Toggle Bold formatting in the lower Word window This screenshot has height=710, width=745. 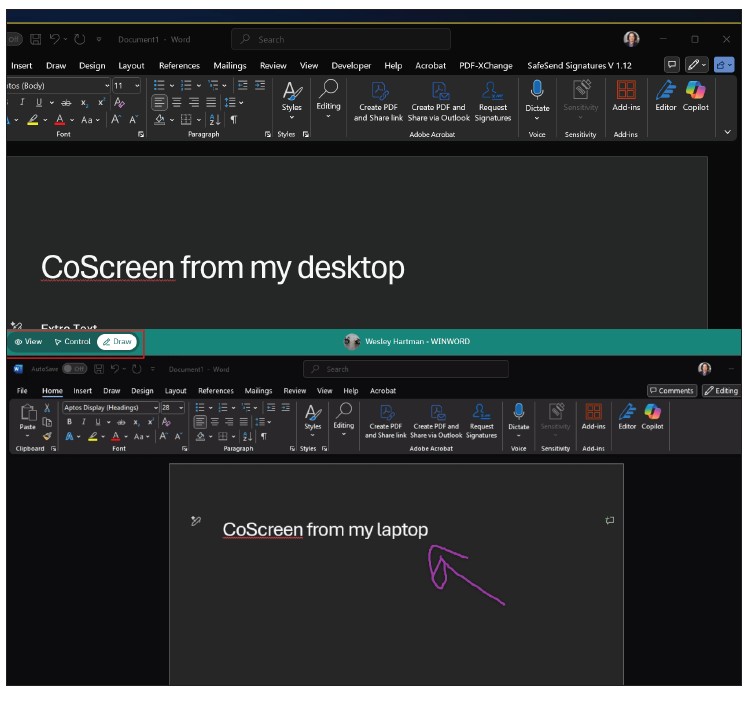point(69,422)
